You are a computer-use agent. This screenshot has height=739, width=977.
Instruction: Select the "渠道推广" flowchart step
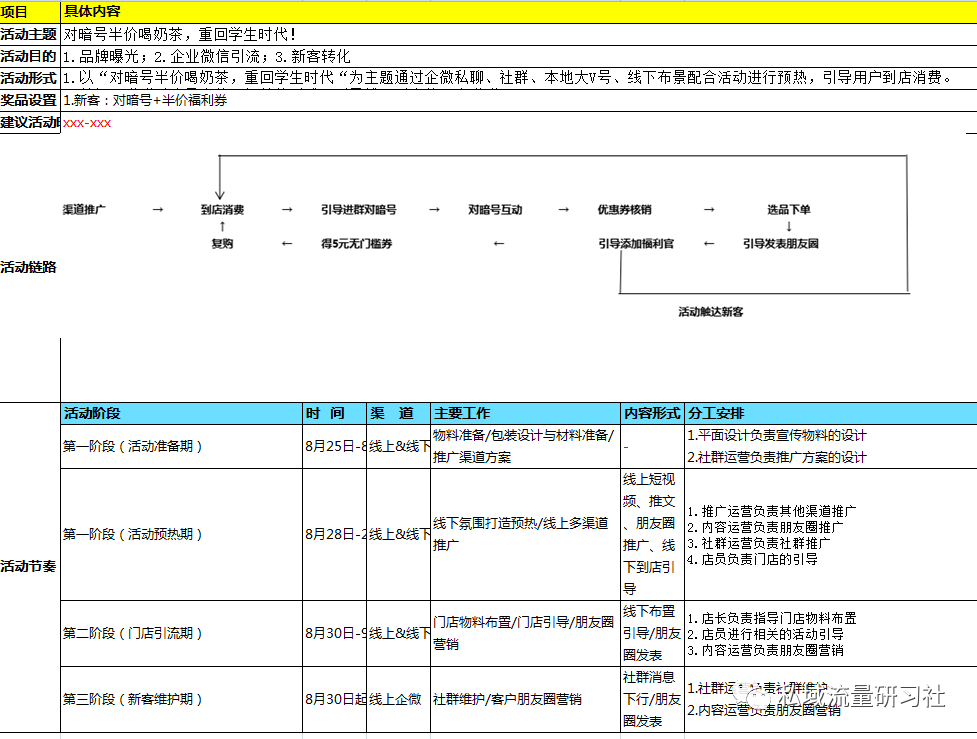84,210
